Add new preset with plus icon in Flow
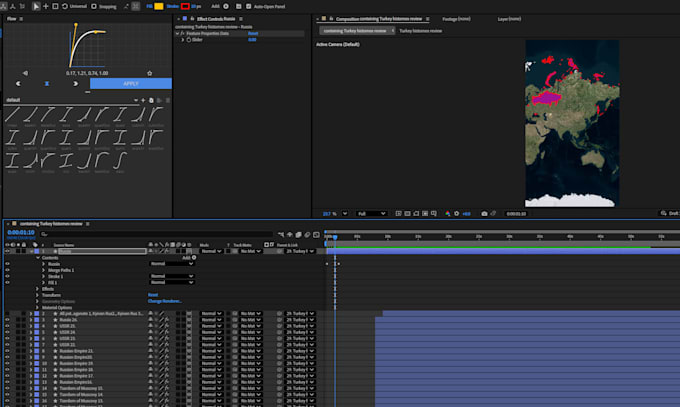The width and height of the screenshot is (680, 407). (143, 100)
